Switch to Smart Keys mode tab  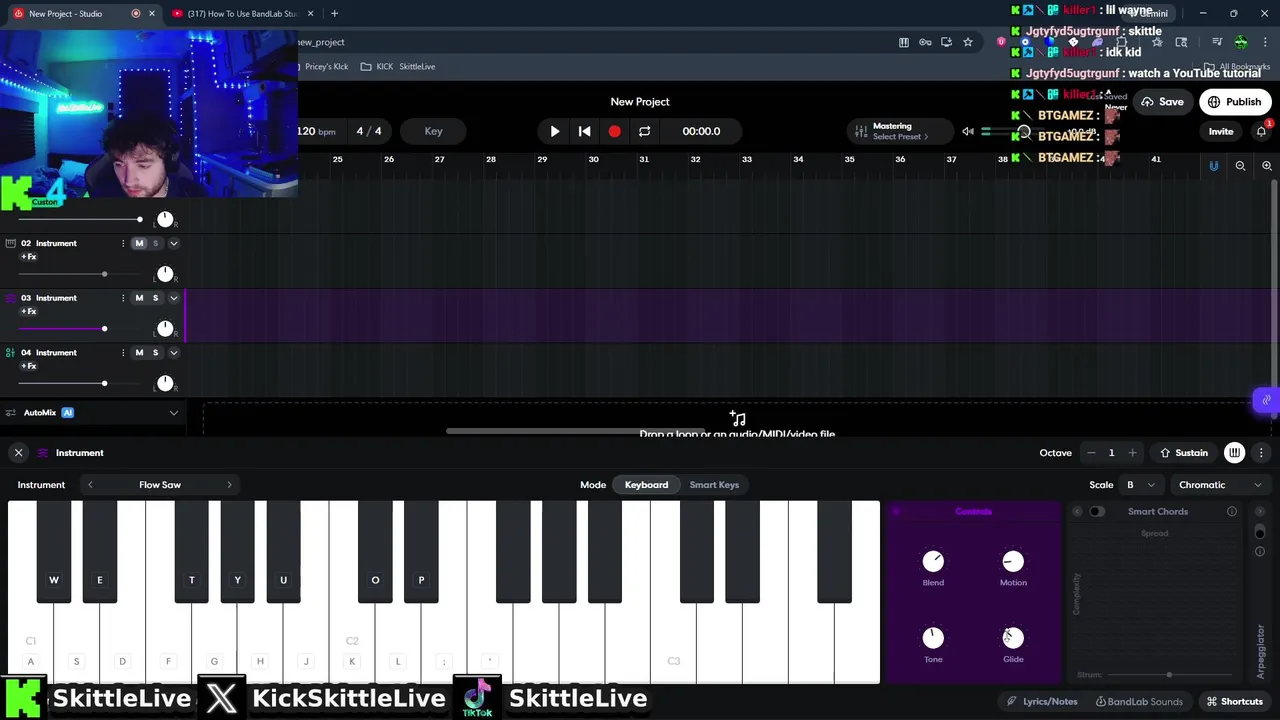[x=714, y=485]
